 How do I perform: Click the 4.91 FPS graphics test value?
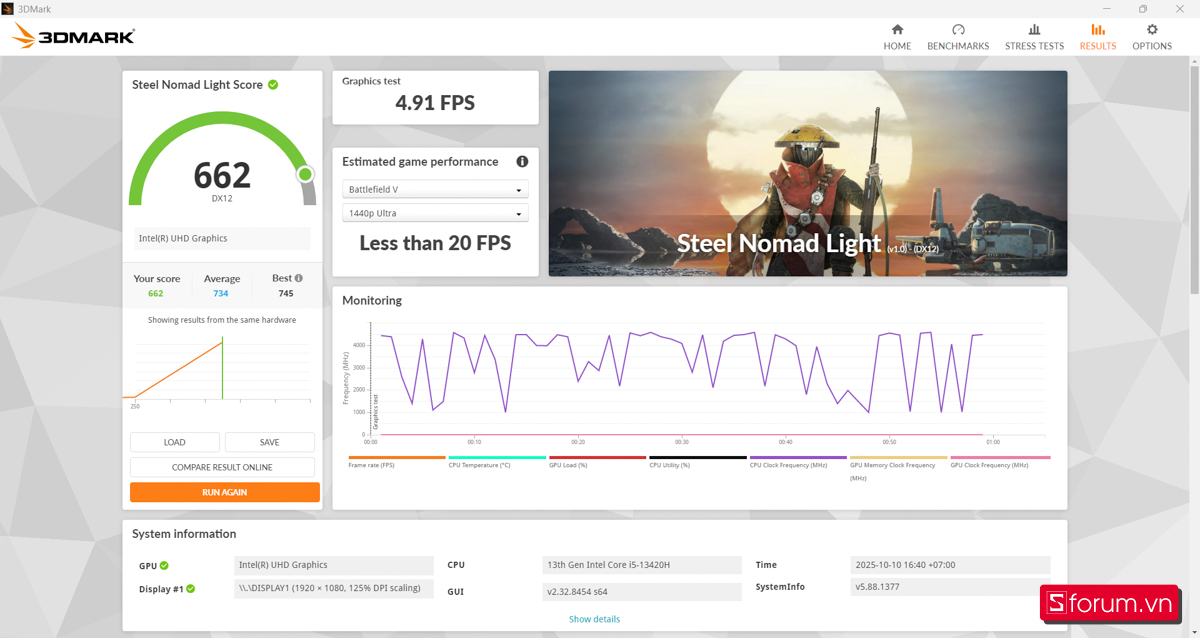[435, 103]
